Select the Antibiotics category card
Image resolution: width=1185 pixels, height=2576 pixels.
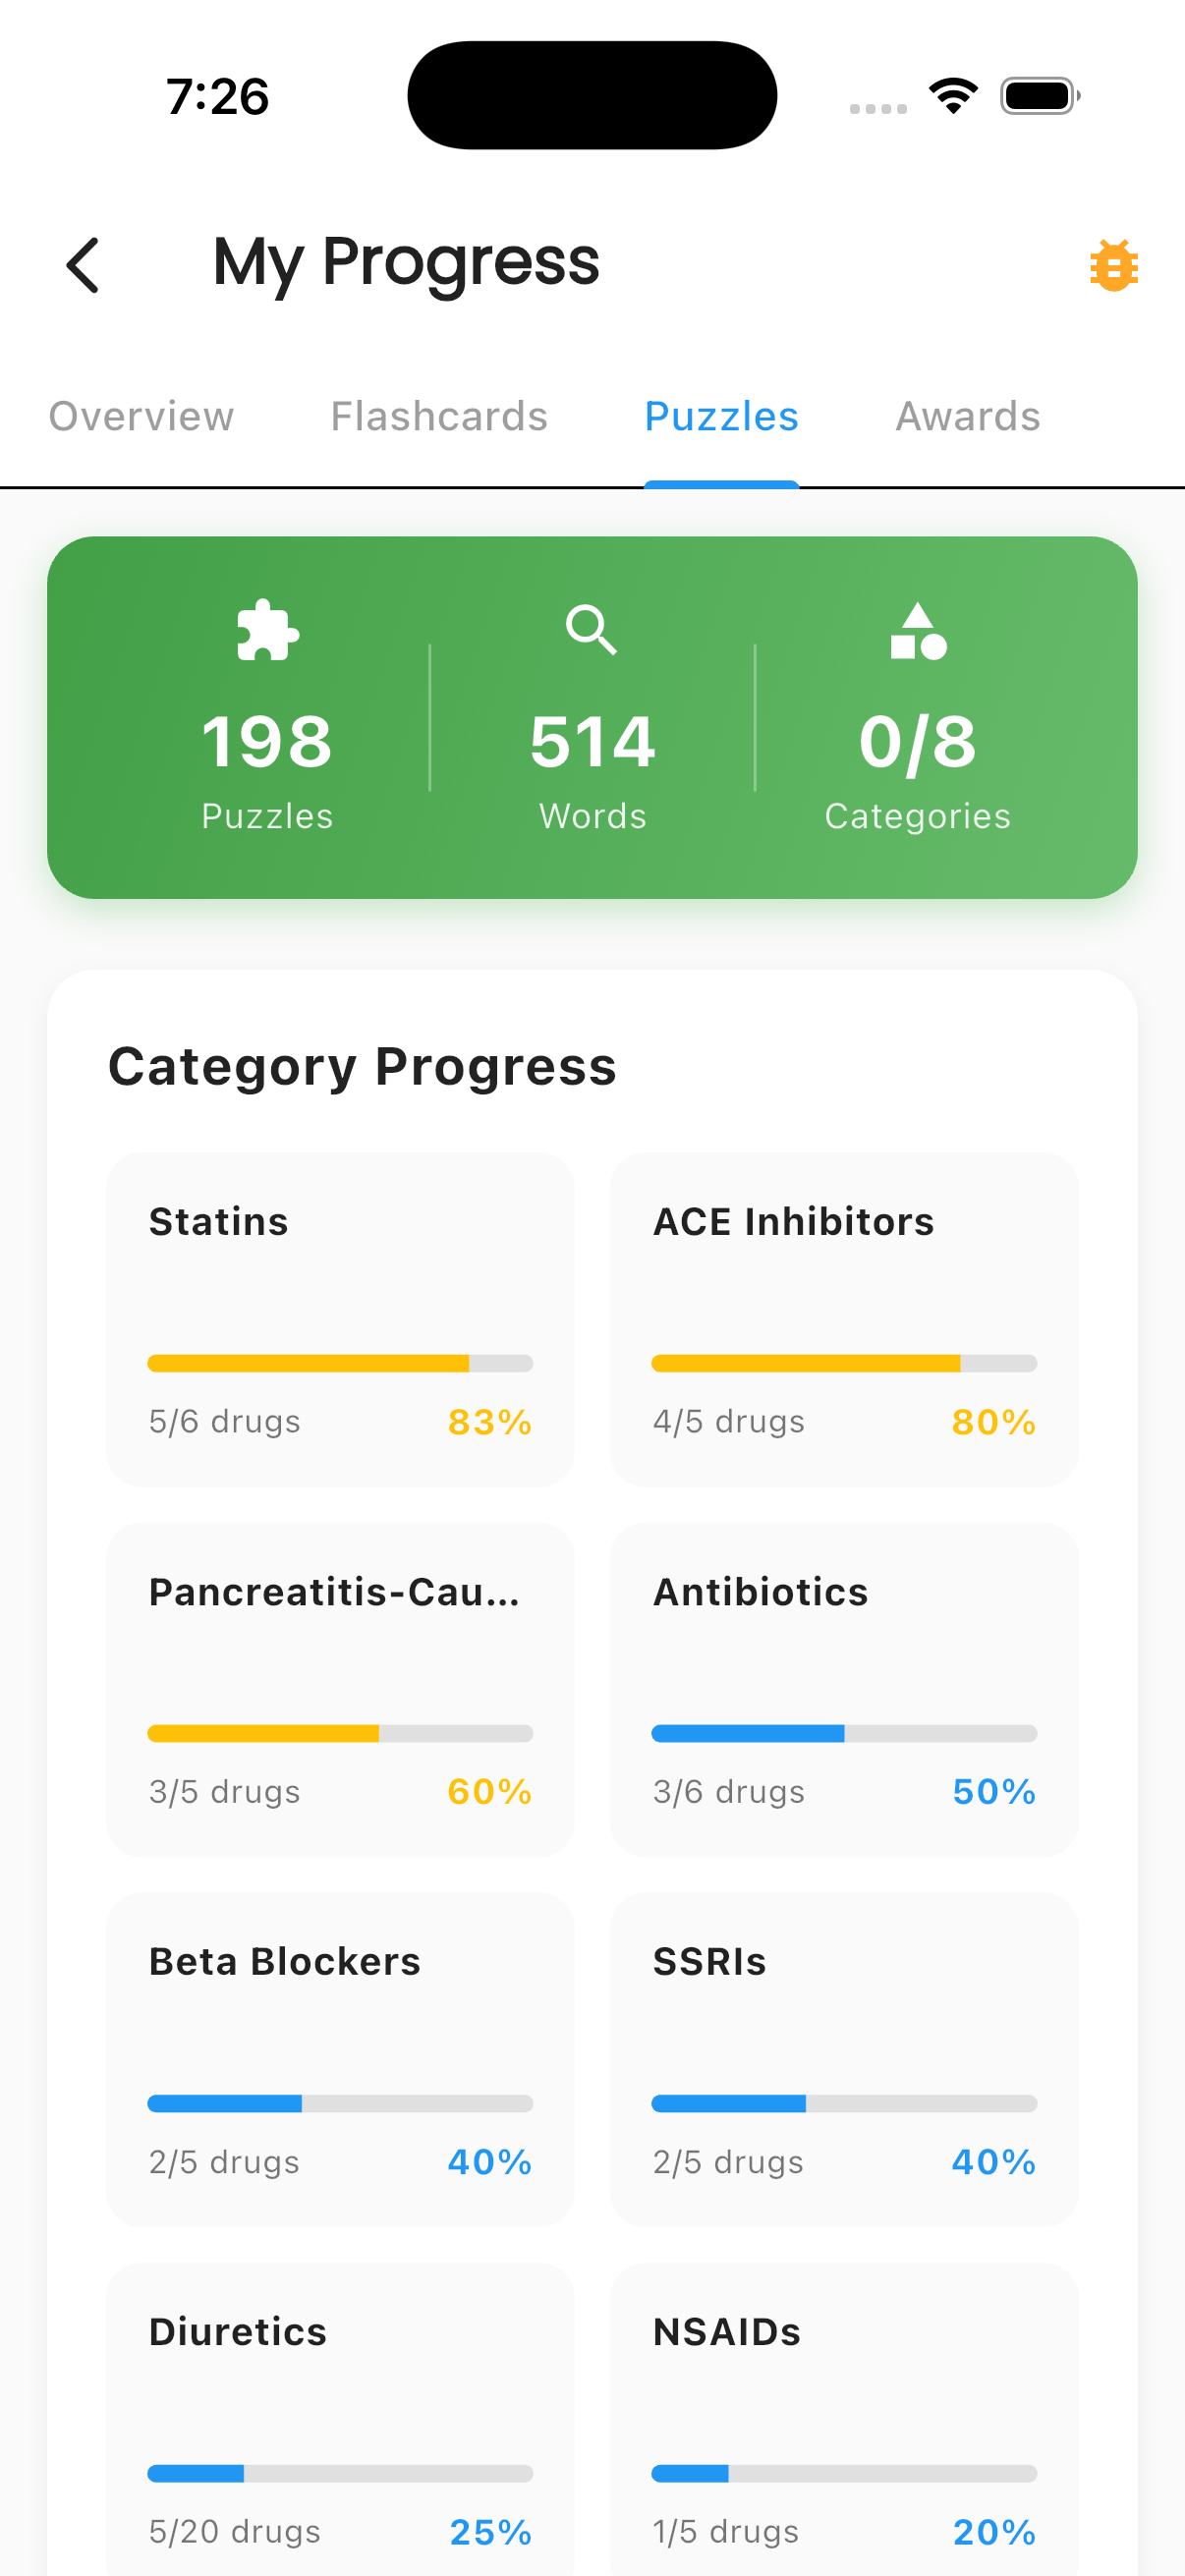pyautogui.click(x=844, y=1688)
